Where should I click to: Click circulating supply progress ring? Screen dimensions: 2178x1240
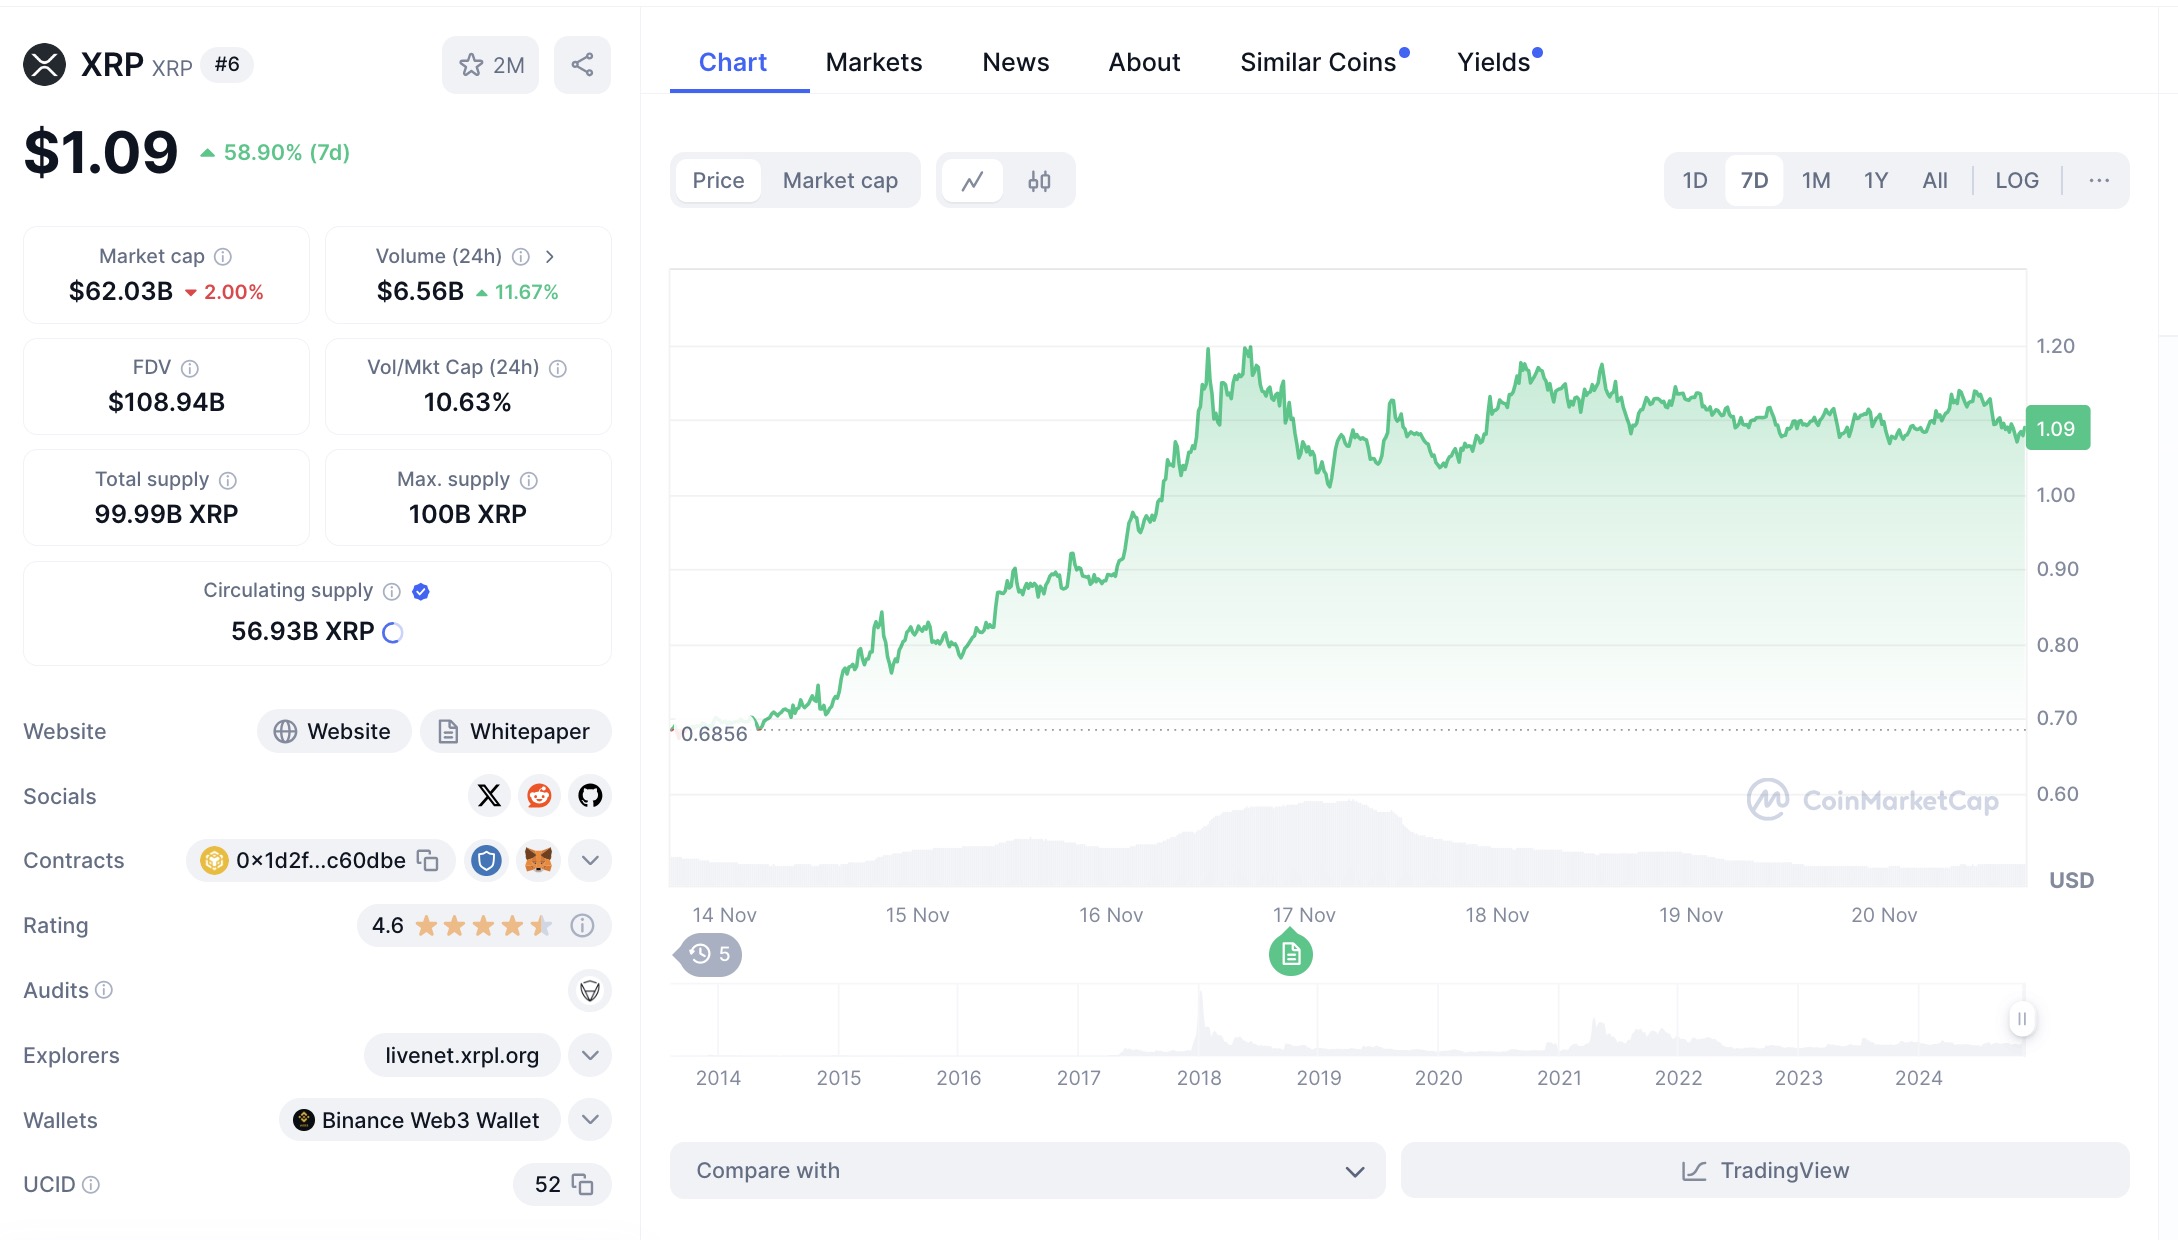pyautogui.click(x=393, y=632)
